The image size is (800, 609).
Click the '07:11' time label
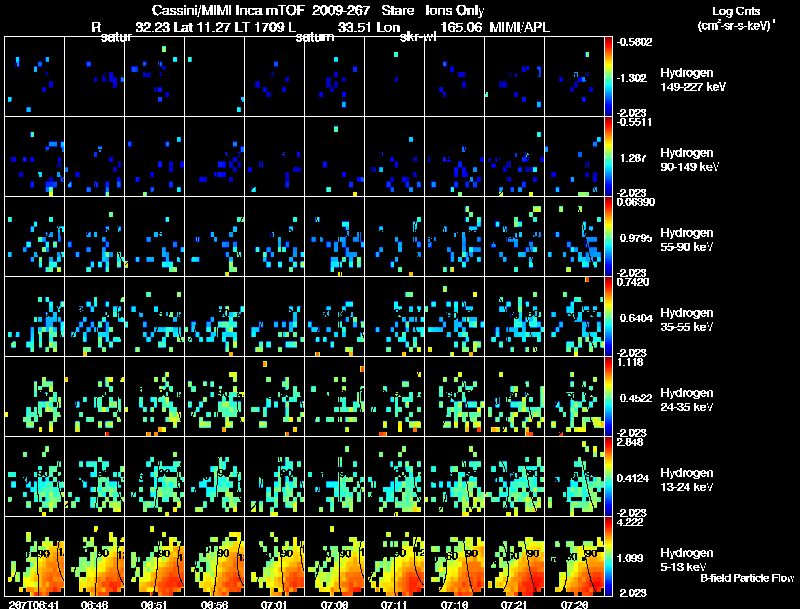(x=394, y=604)
